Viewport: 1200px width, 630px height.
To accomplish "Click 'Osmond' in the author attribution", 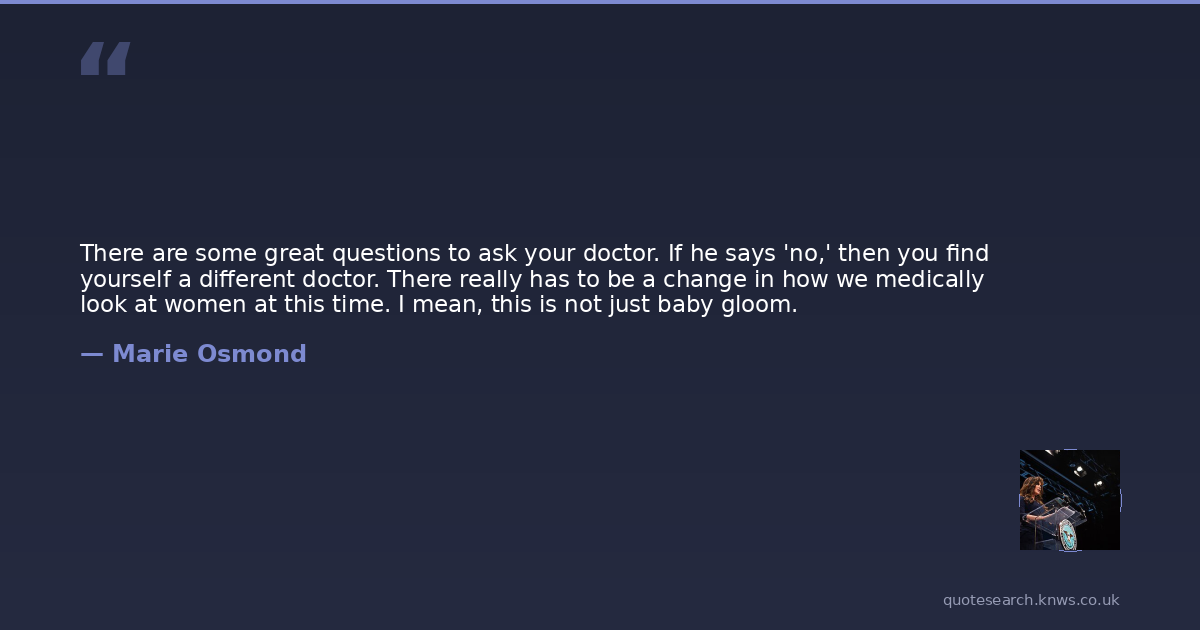I will point(252,354).
